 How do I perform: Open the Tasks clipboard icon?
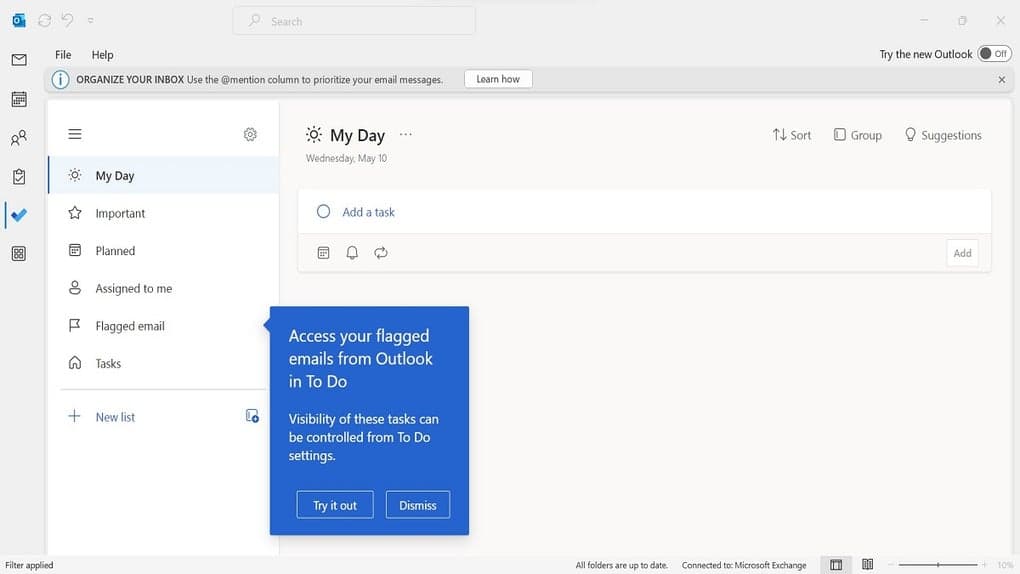[x=19, y=176]
